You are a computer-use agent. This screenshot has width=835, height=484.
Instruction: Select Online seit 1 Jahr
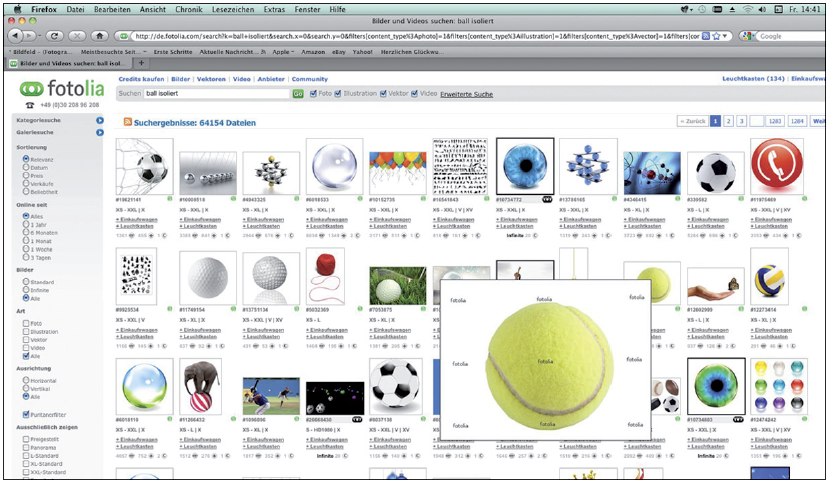(26, 225)
